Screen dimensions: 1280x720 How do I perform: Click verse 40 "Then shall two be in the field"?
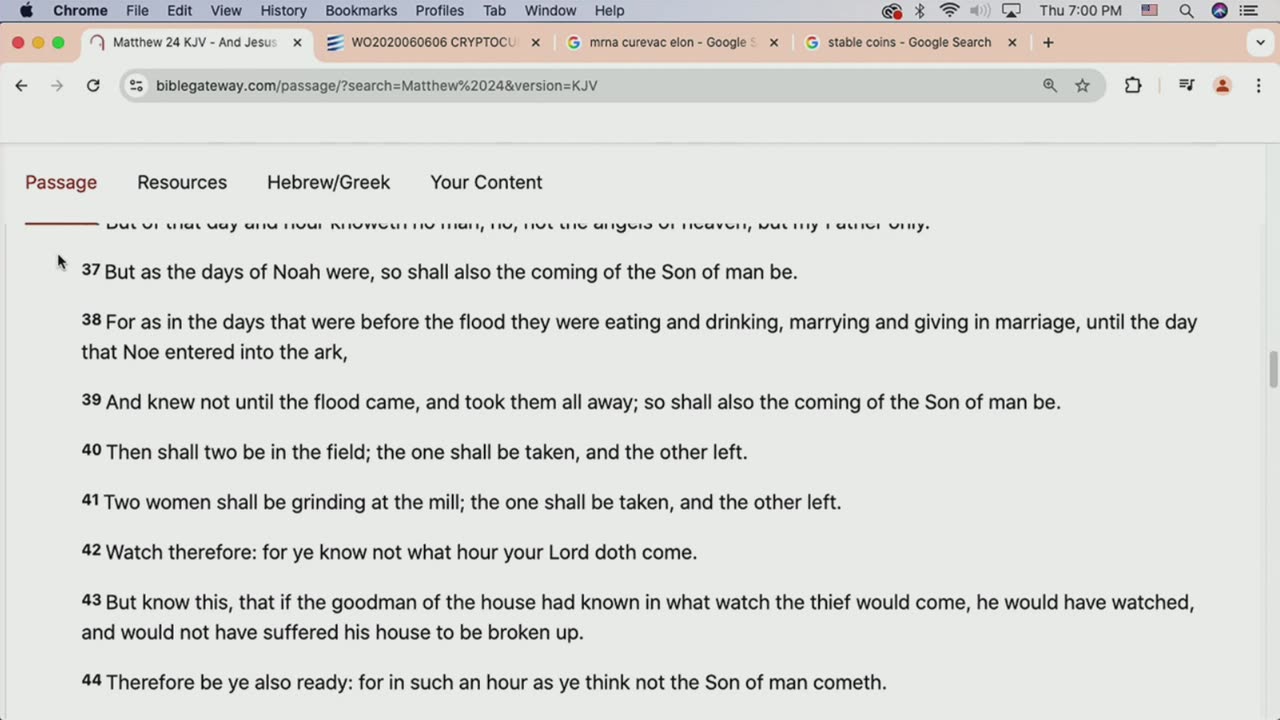pos(414,452)
